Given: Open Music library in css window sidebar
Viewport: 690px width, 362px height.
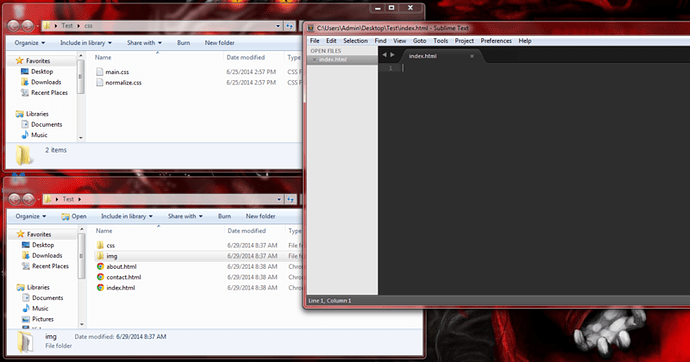Looking at the screenshot, I should click(x=39, y=135).
